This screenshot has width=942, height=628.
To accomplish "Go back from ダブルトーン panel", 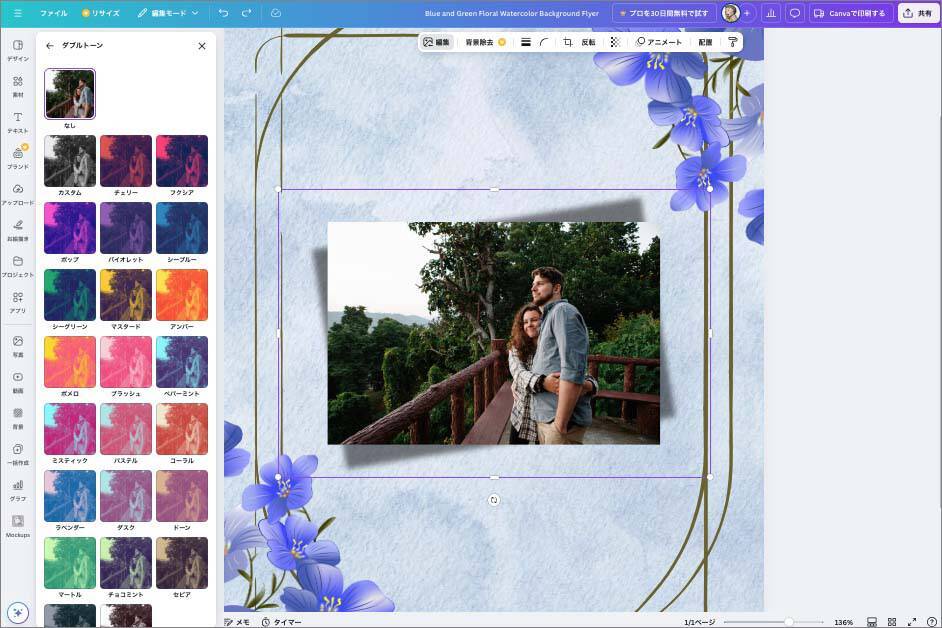I will point(50,46).
